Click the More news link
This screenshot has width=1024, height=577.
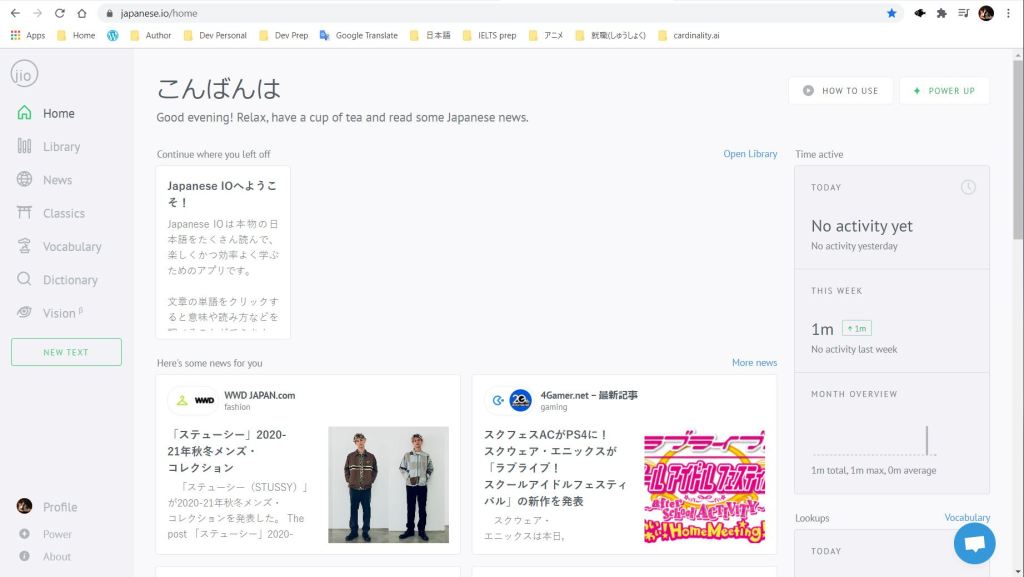point(754,363)
